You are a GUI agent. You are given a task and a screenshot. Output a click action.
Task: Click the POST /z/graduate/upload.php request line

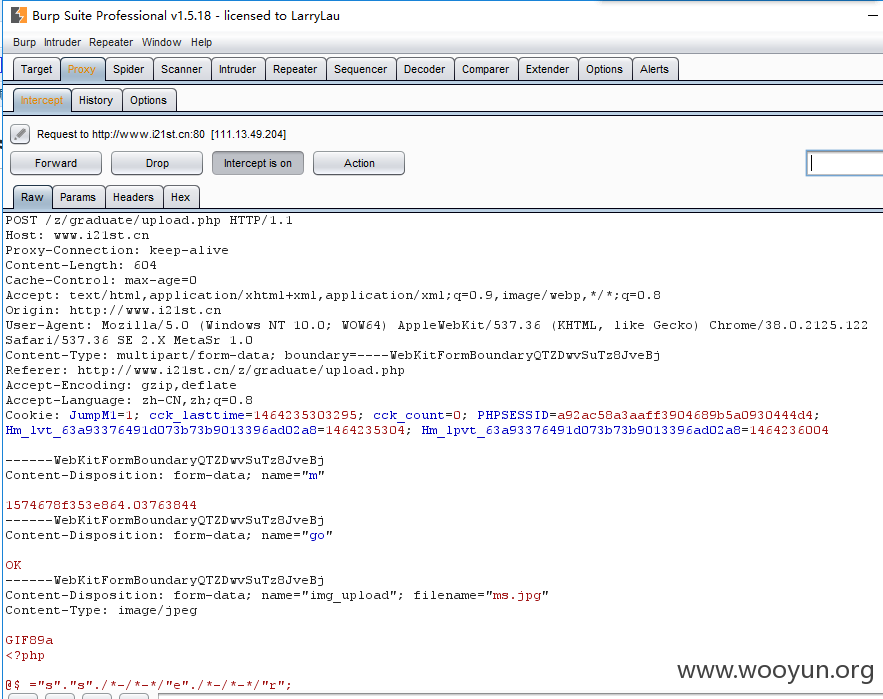149,220
